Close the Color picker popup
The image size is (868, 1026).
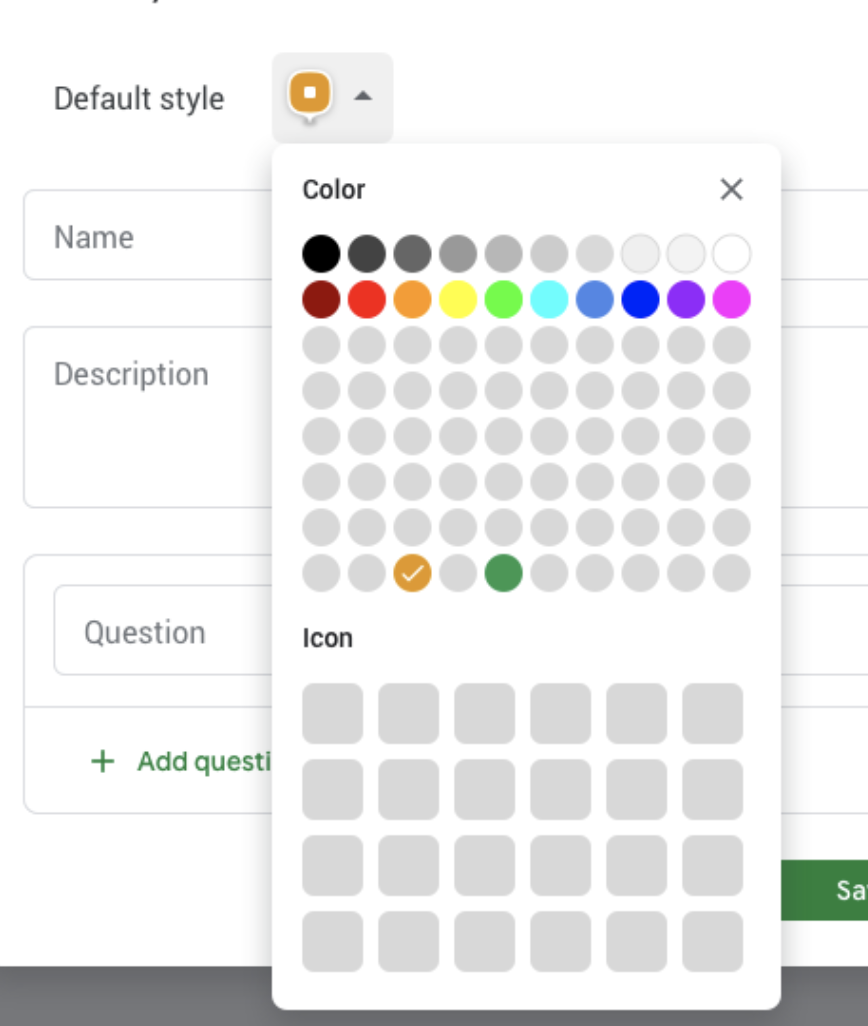coord(731,190)
